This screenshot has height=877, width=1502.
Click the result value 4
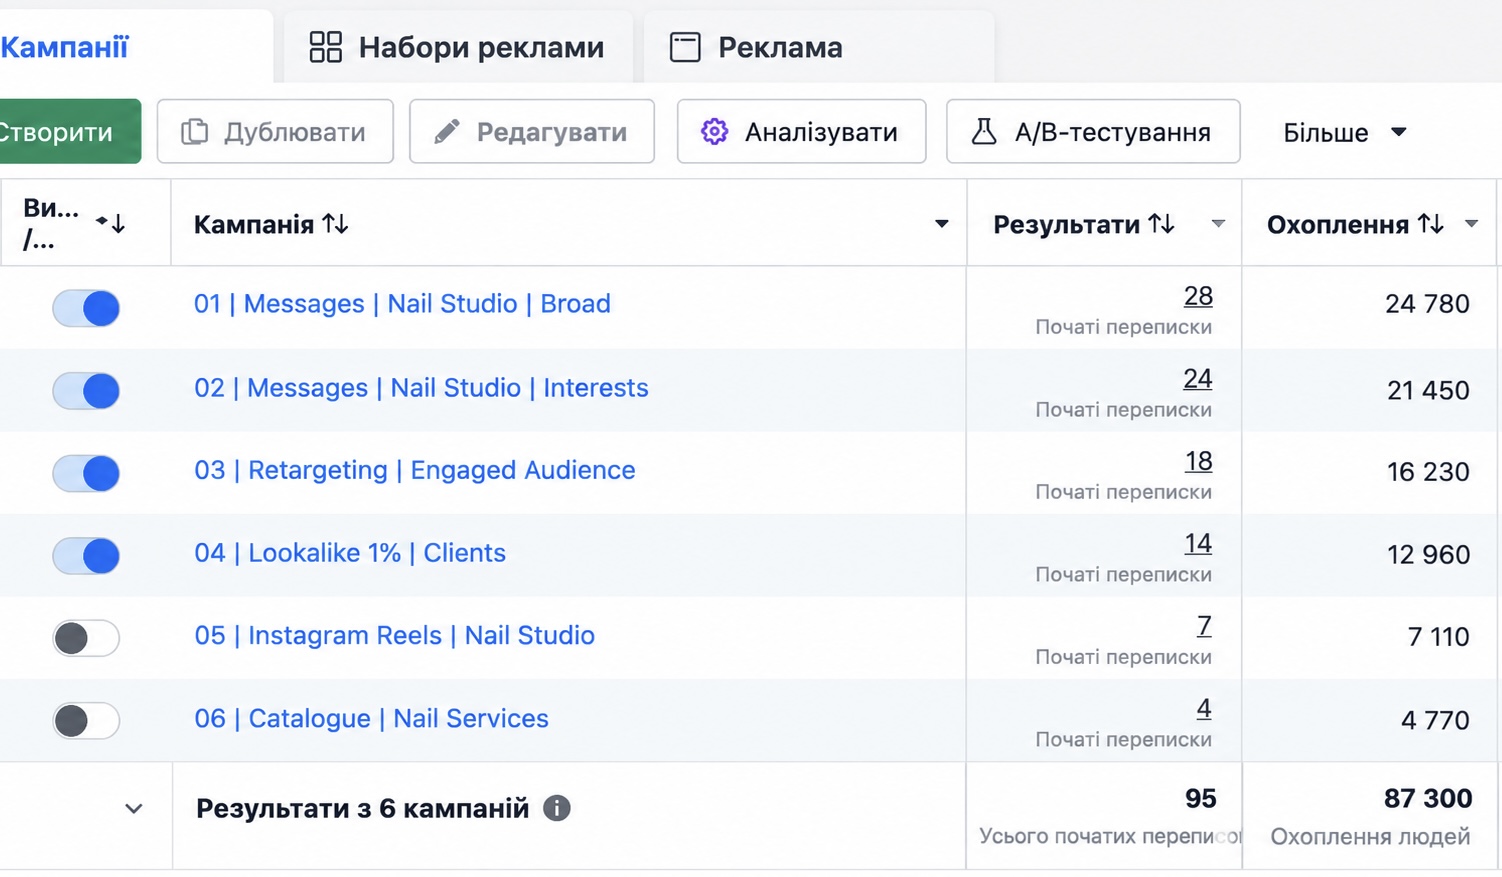tap(1204, 709)
